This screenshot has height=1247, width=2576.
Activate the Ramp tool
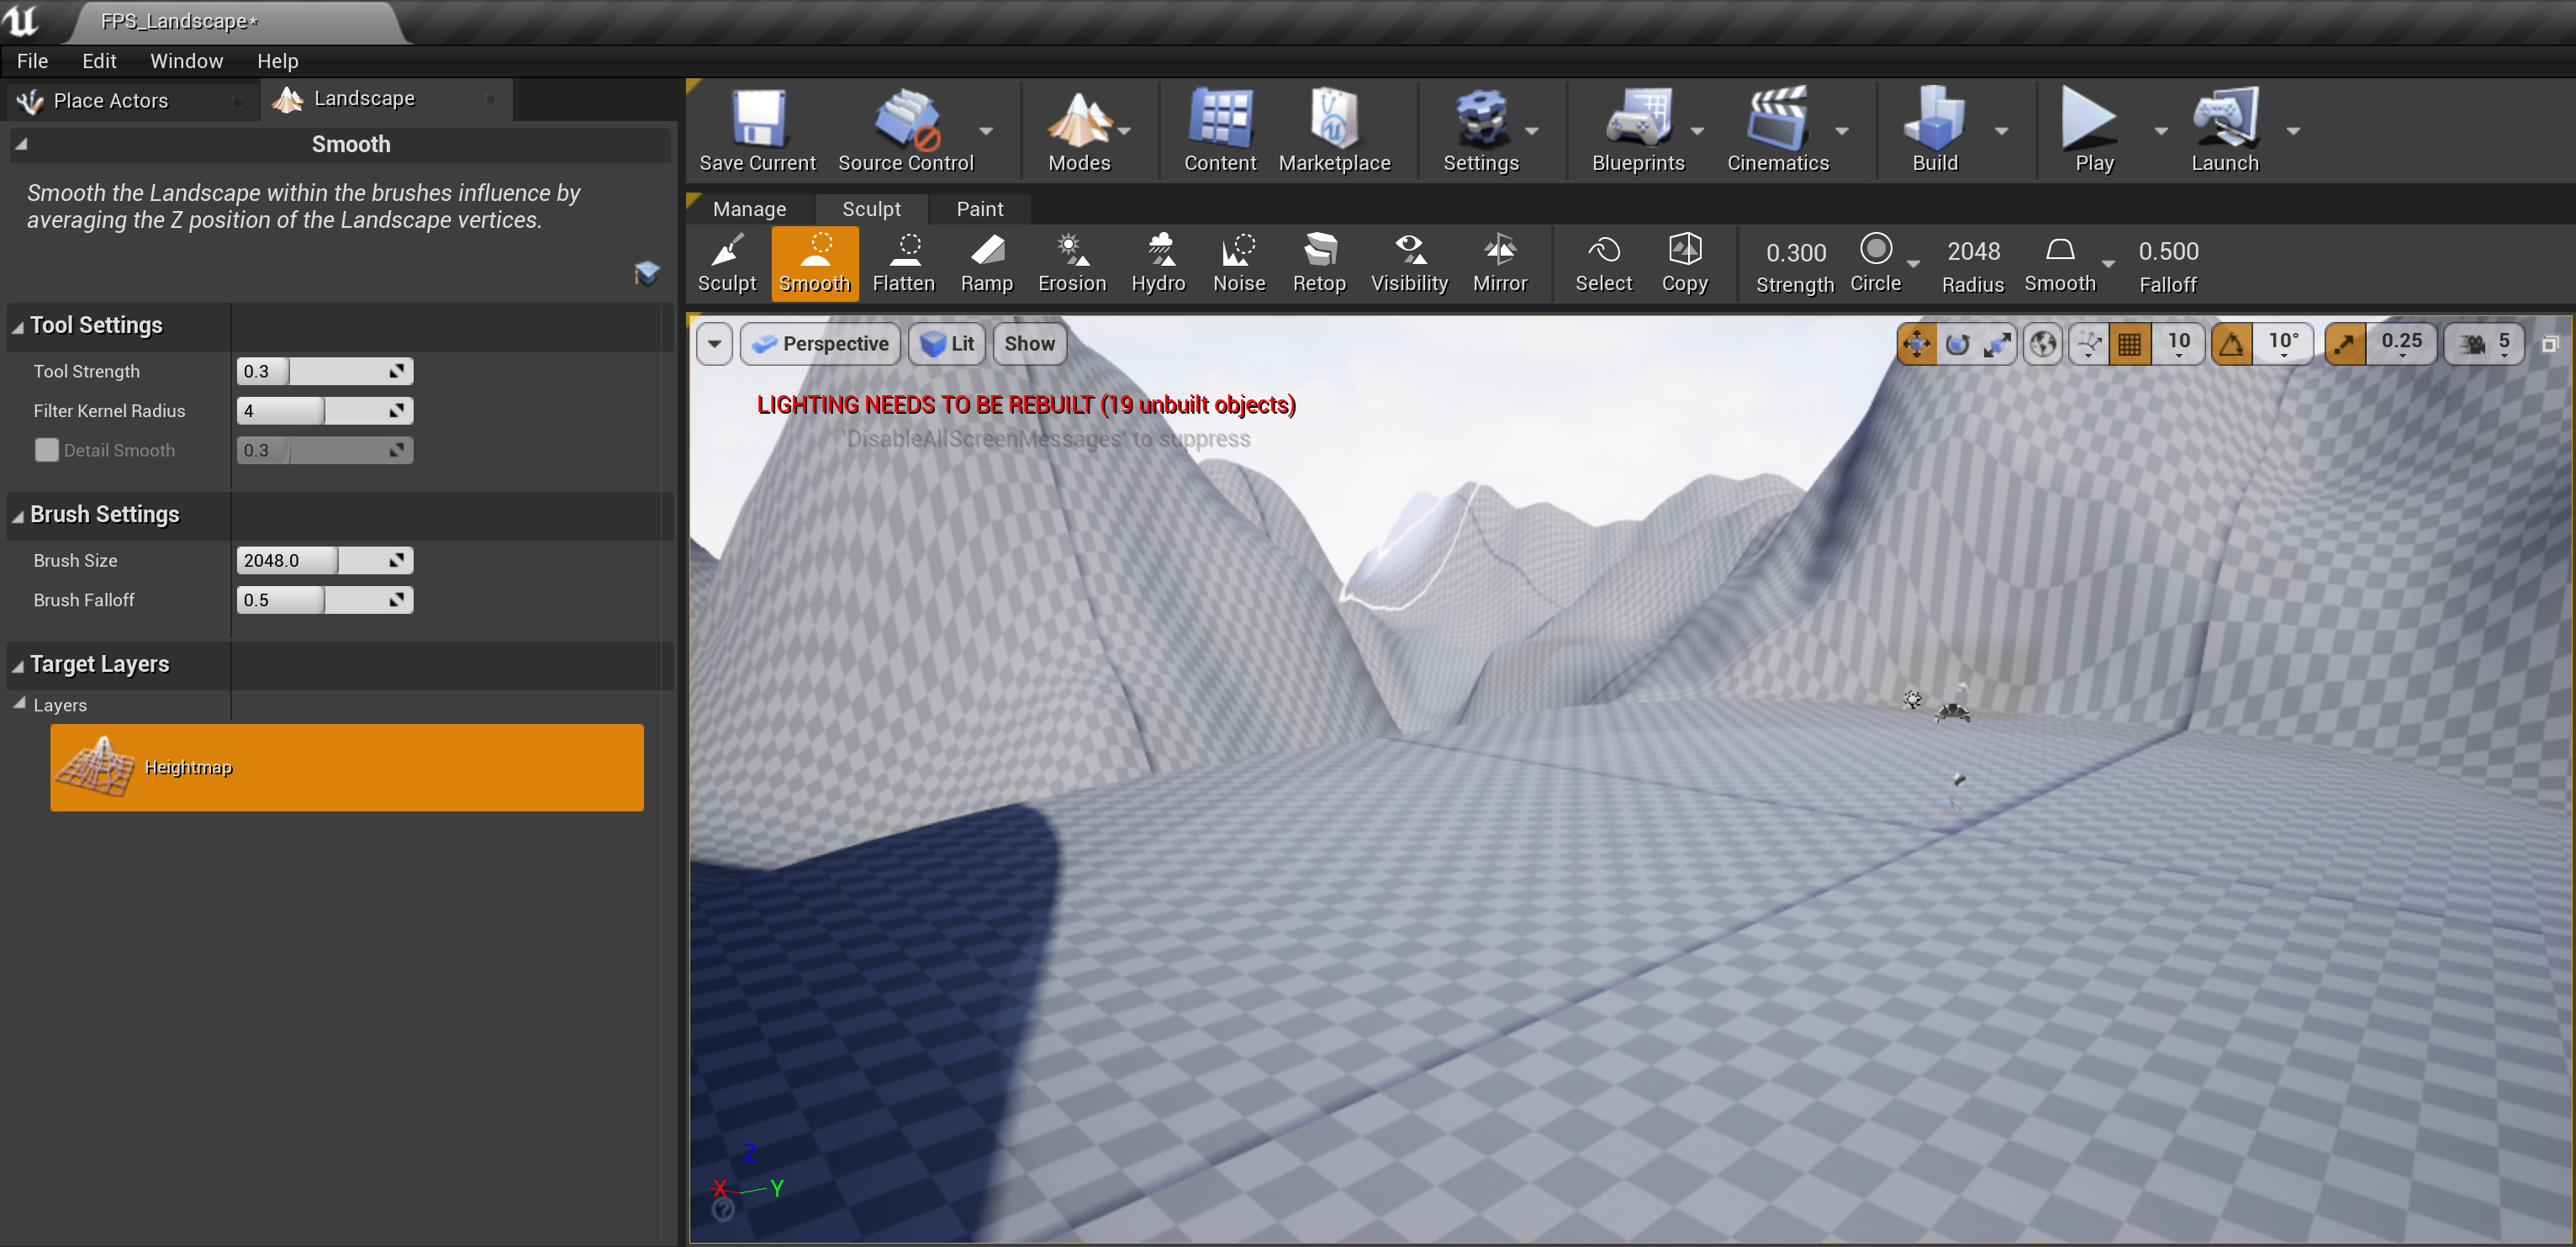[x=986, y=262]
